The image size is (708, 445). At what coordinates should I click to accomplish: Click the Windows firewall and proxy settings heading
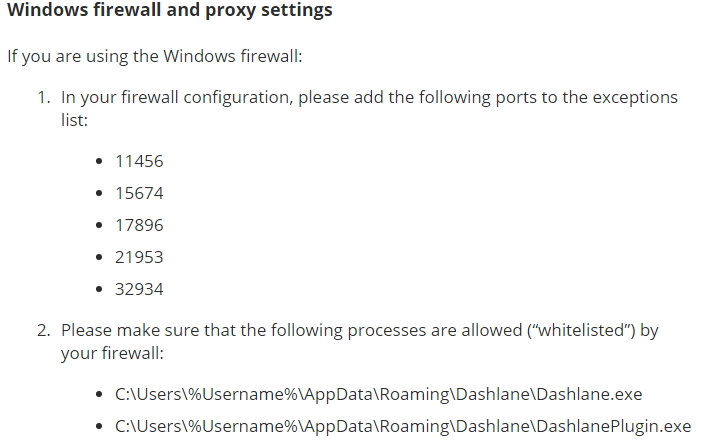click(x=170, y=10)
